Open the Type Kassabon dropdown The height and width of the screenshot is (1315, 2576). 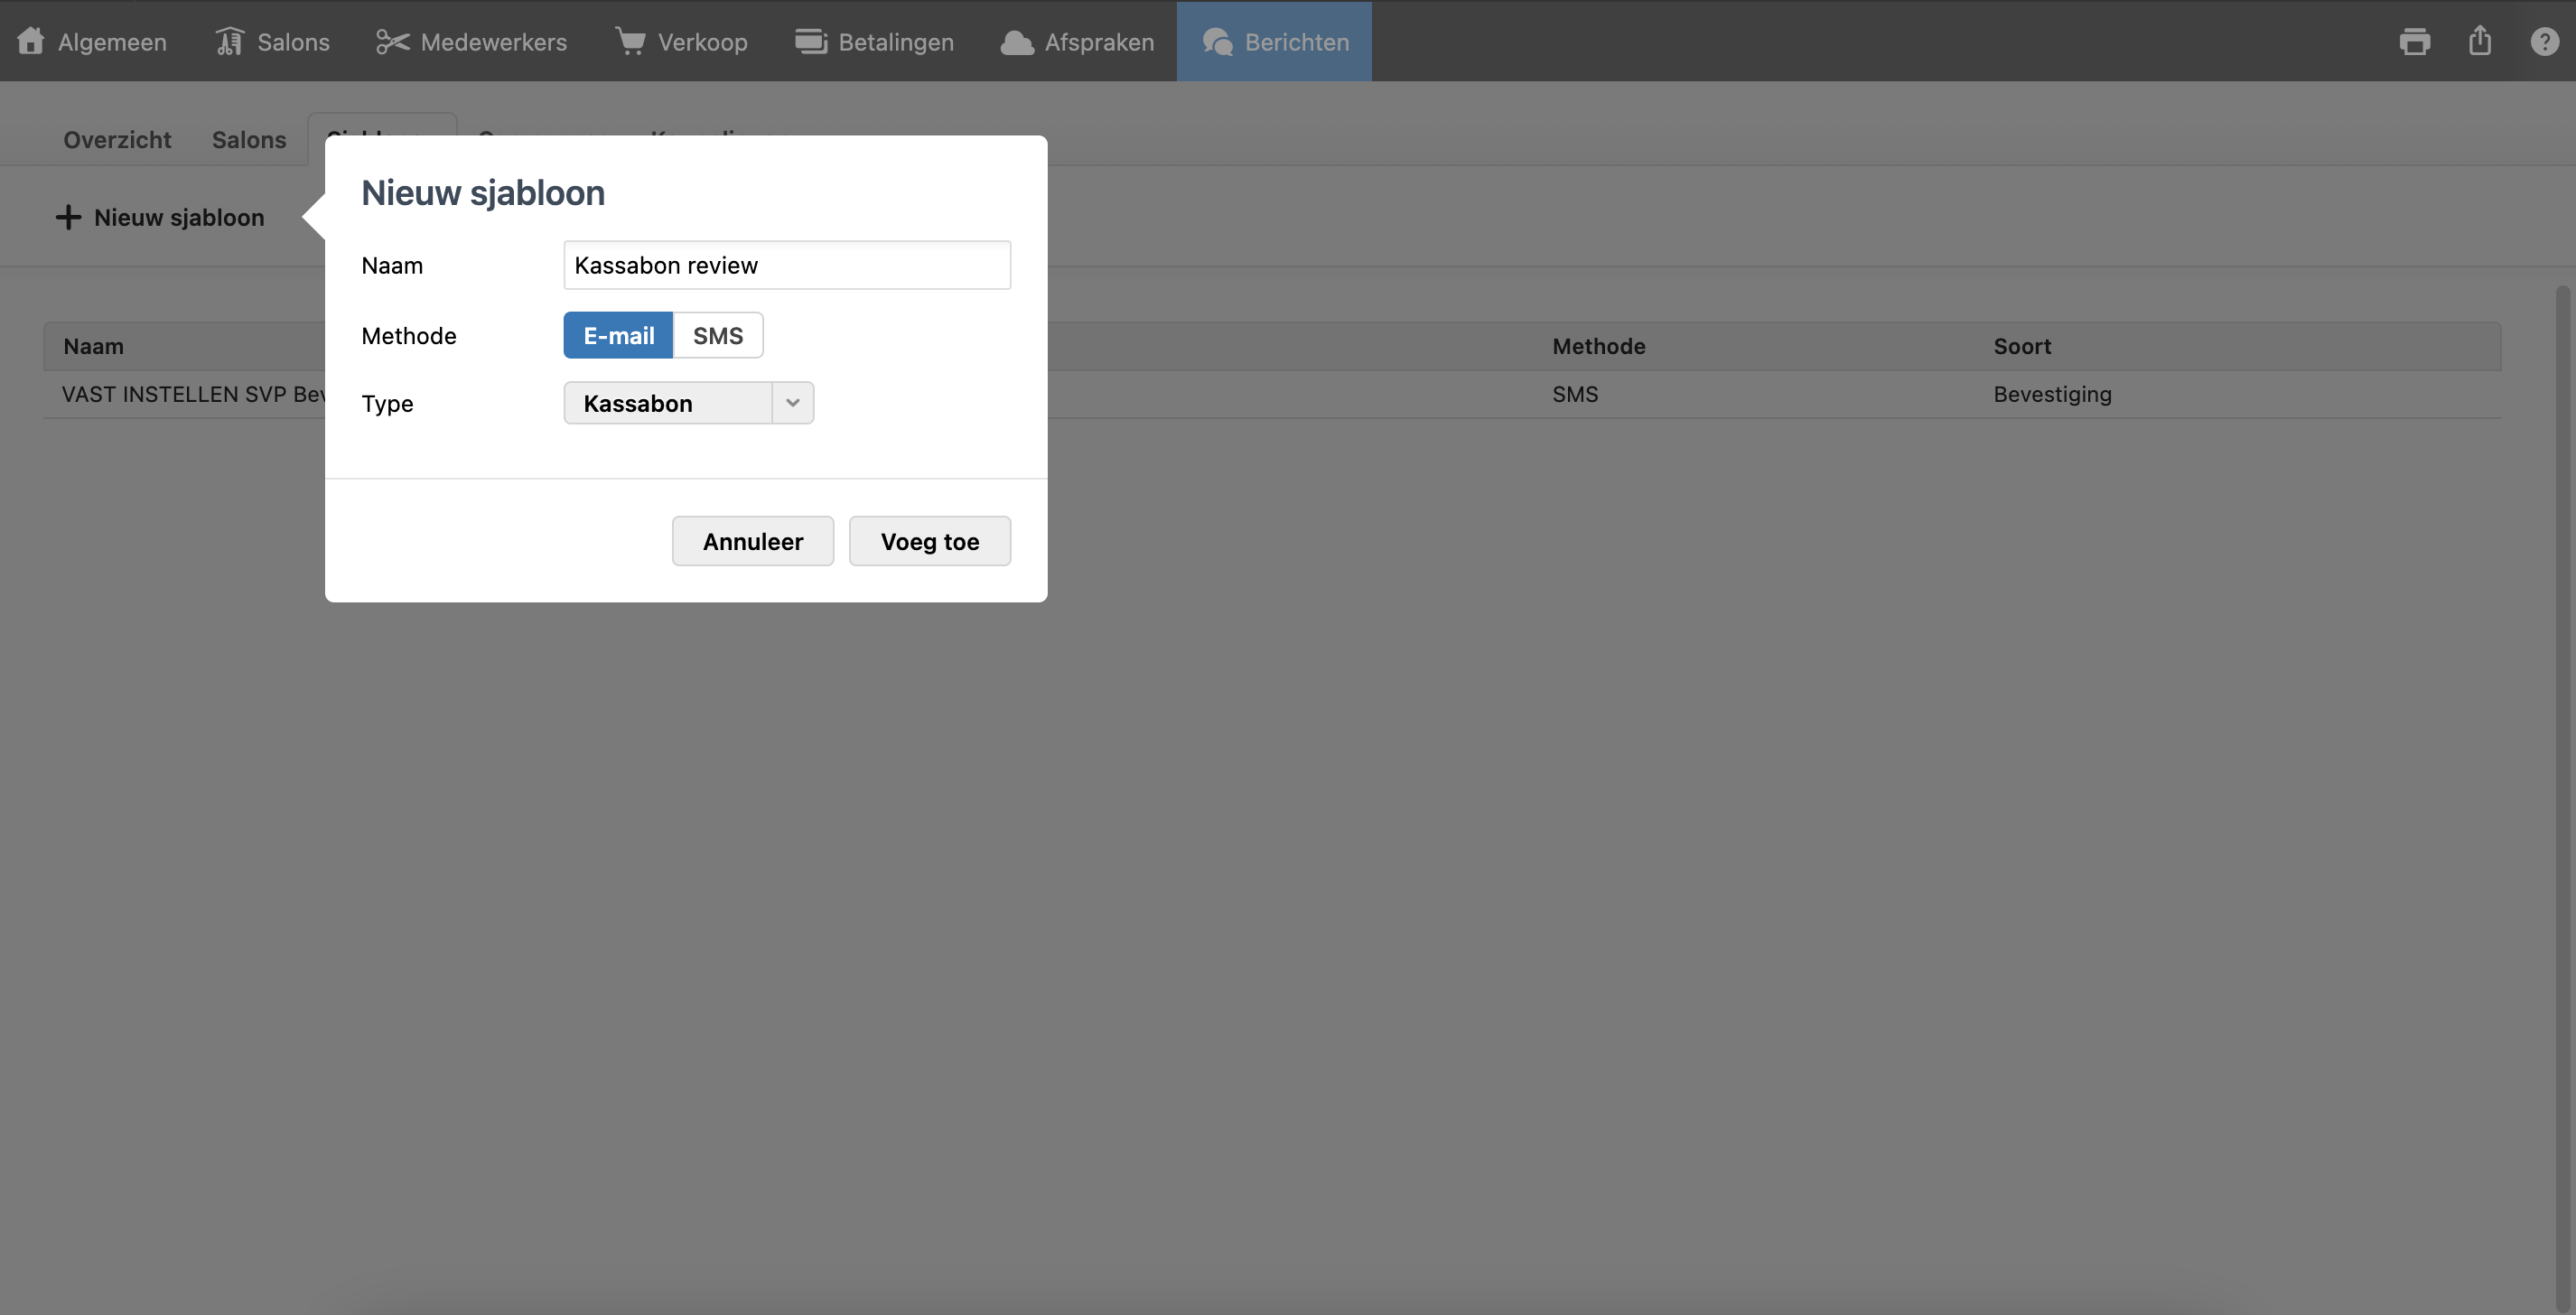click(668, 403)
